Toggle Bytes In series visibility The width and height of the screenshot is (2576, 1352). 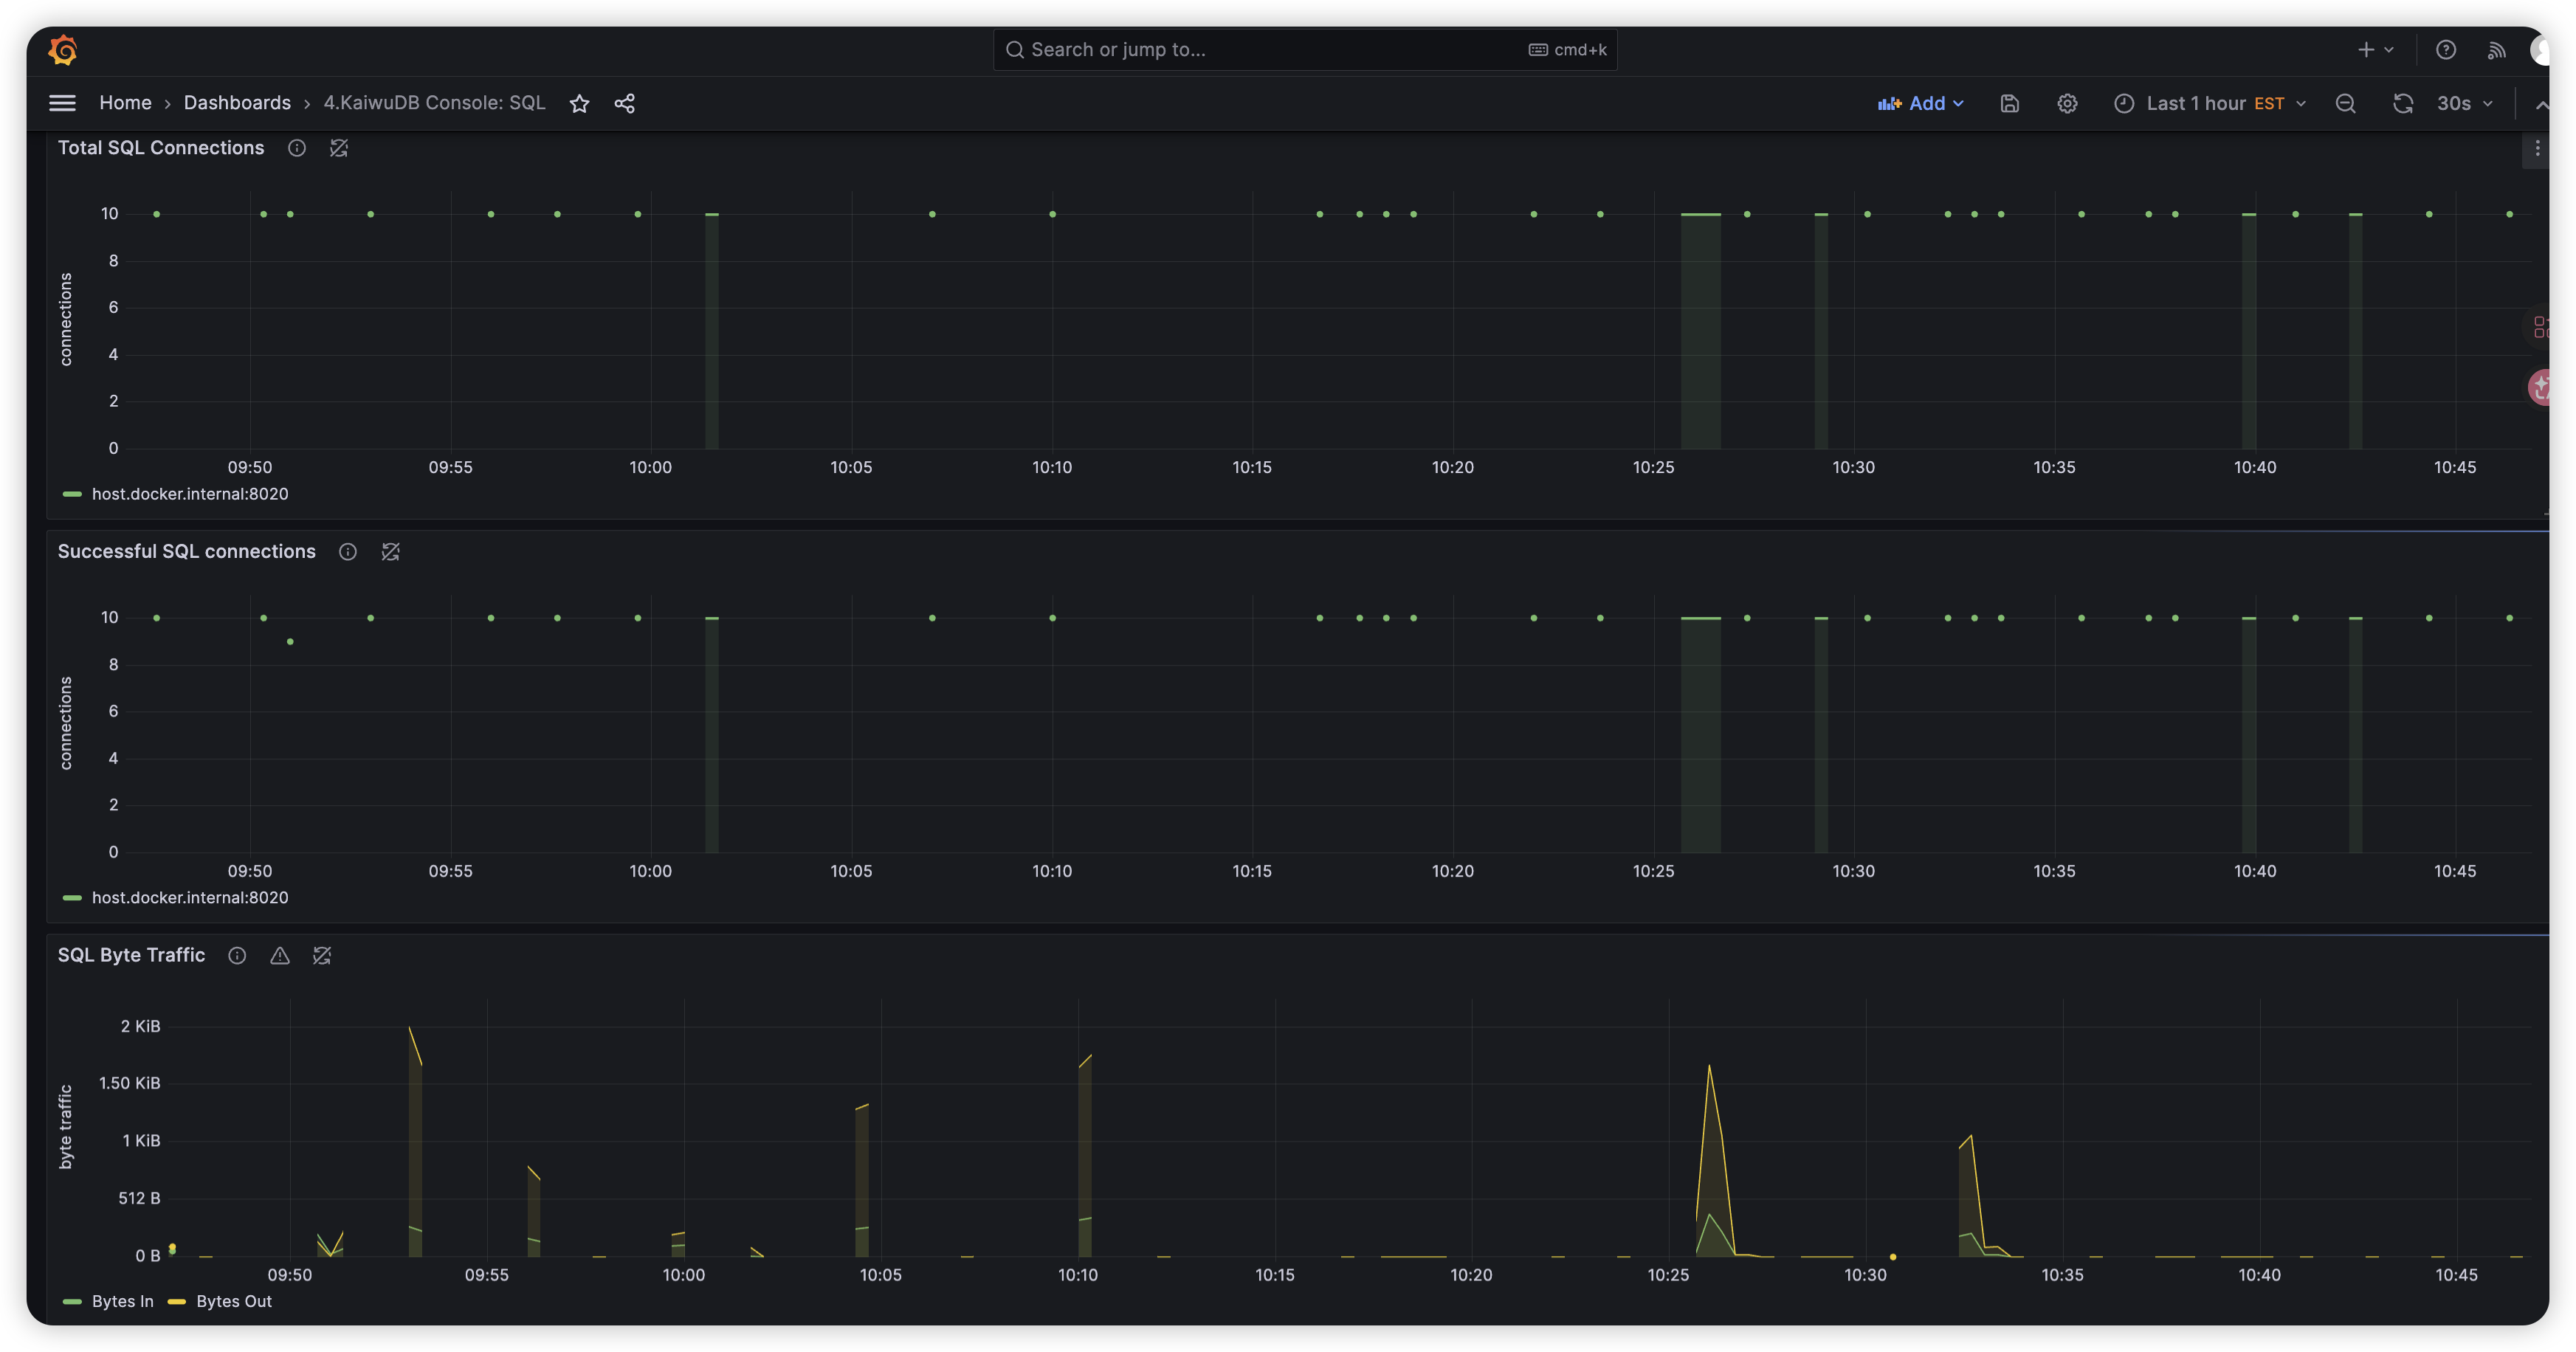[x=122, y=1301]
